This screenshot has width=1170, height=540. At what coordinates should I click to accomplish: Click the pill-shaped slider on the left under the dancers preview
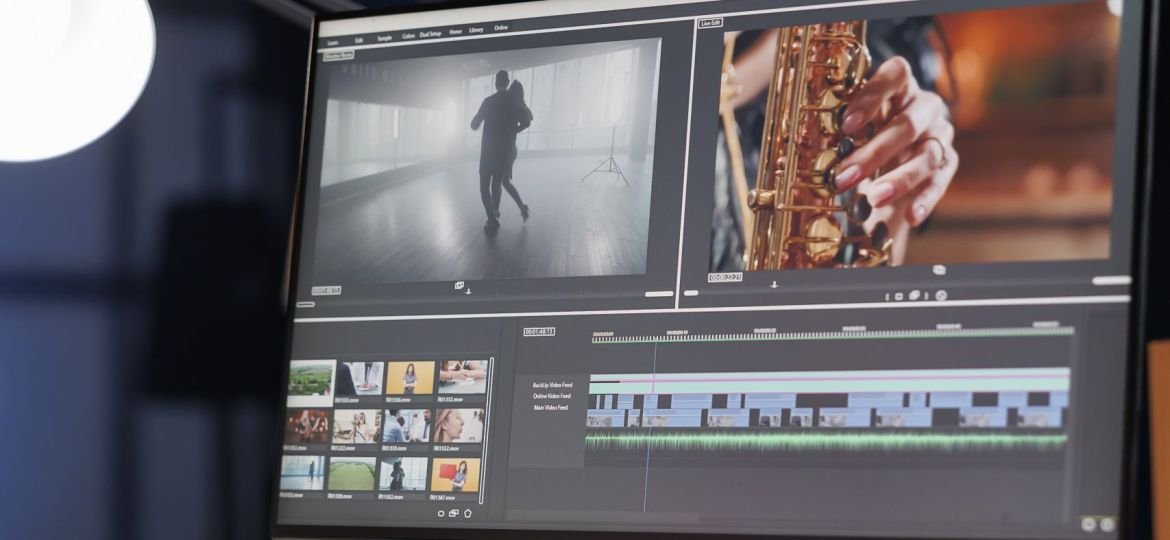pos(305,304)
